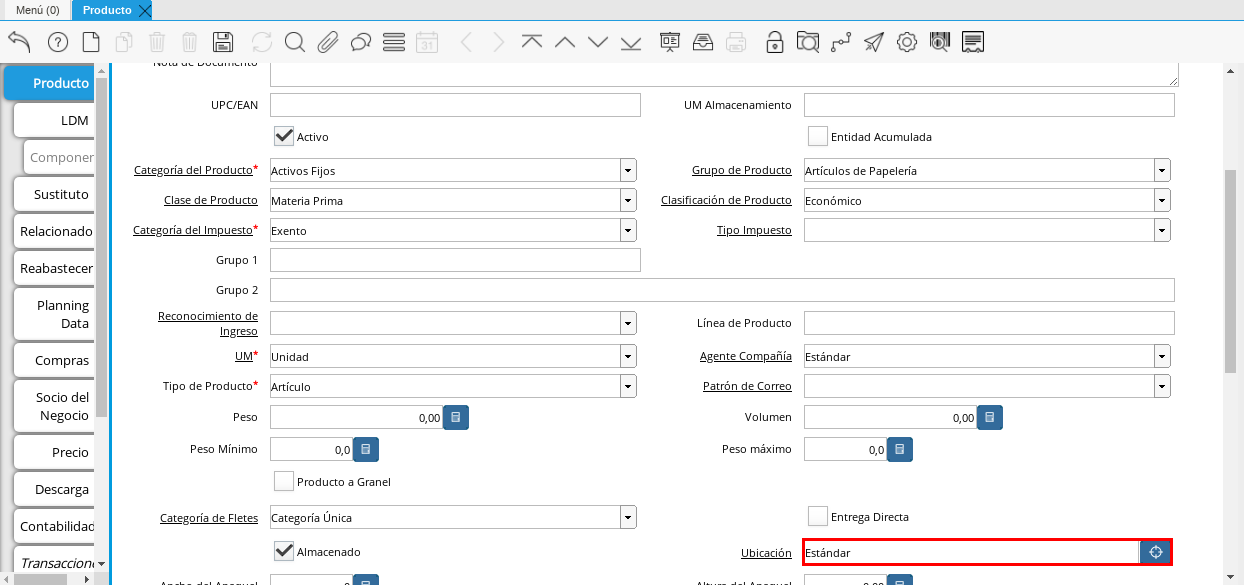Open chat with the speech bubbles icon
1244x585 pixels.
361,42
